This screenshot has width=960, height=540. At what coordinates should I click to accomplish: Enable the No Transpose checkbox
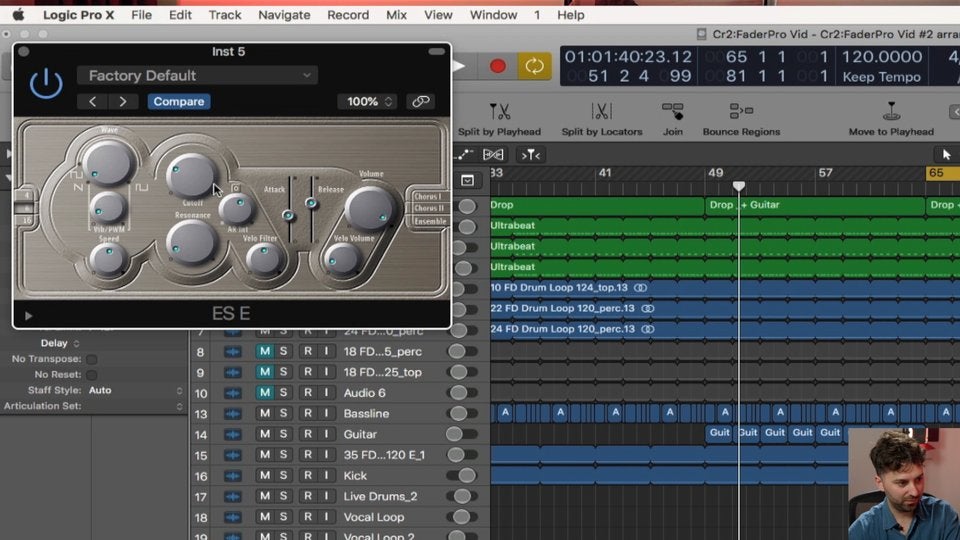(92, 359)
